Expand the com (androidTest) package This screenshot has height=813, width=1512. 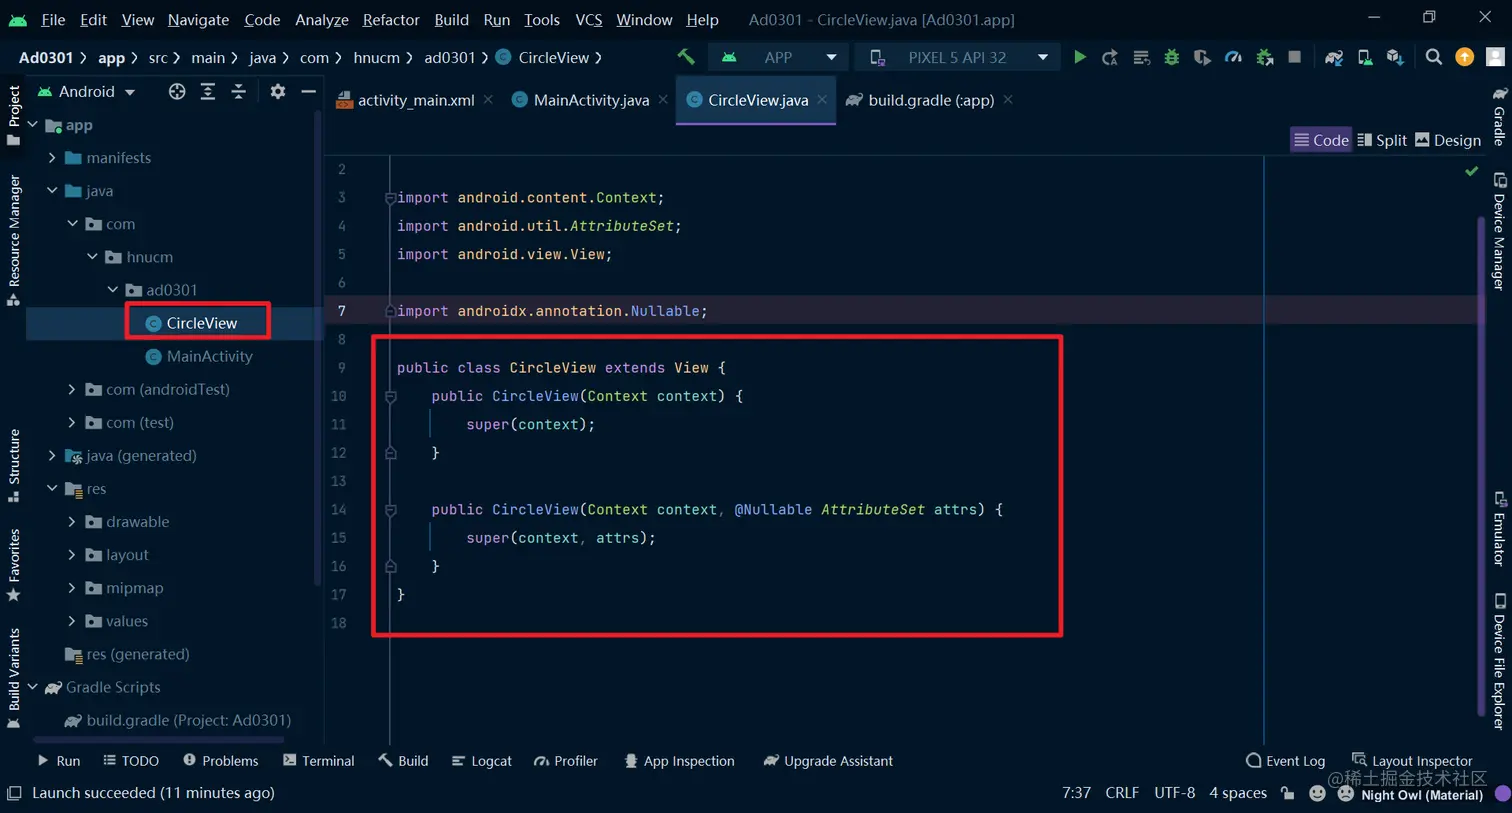tap(72, 389)
